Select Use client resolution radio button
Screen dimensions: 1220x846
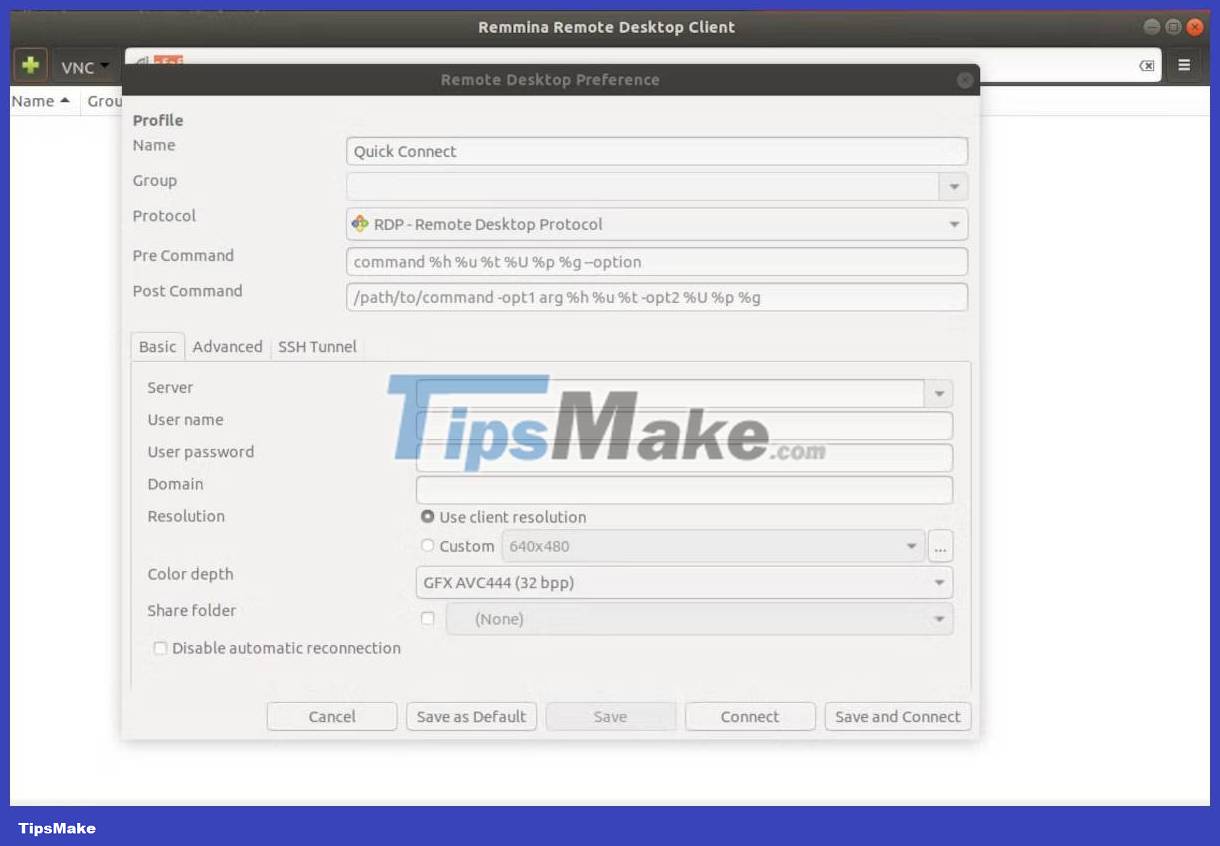click(428, 517)
